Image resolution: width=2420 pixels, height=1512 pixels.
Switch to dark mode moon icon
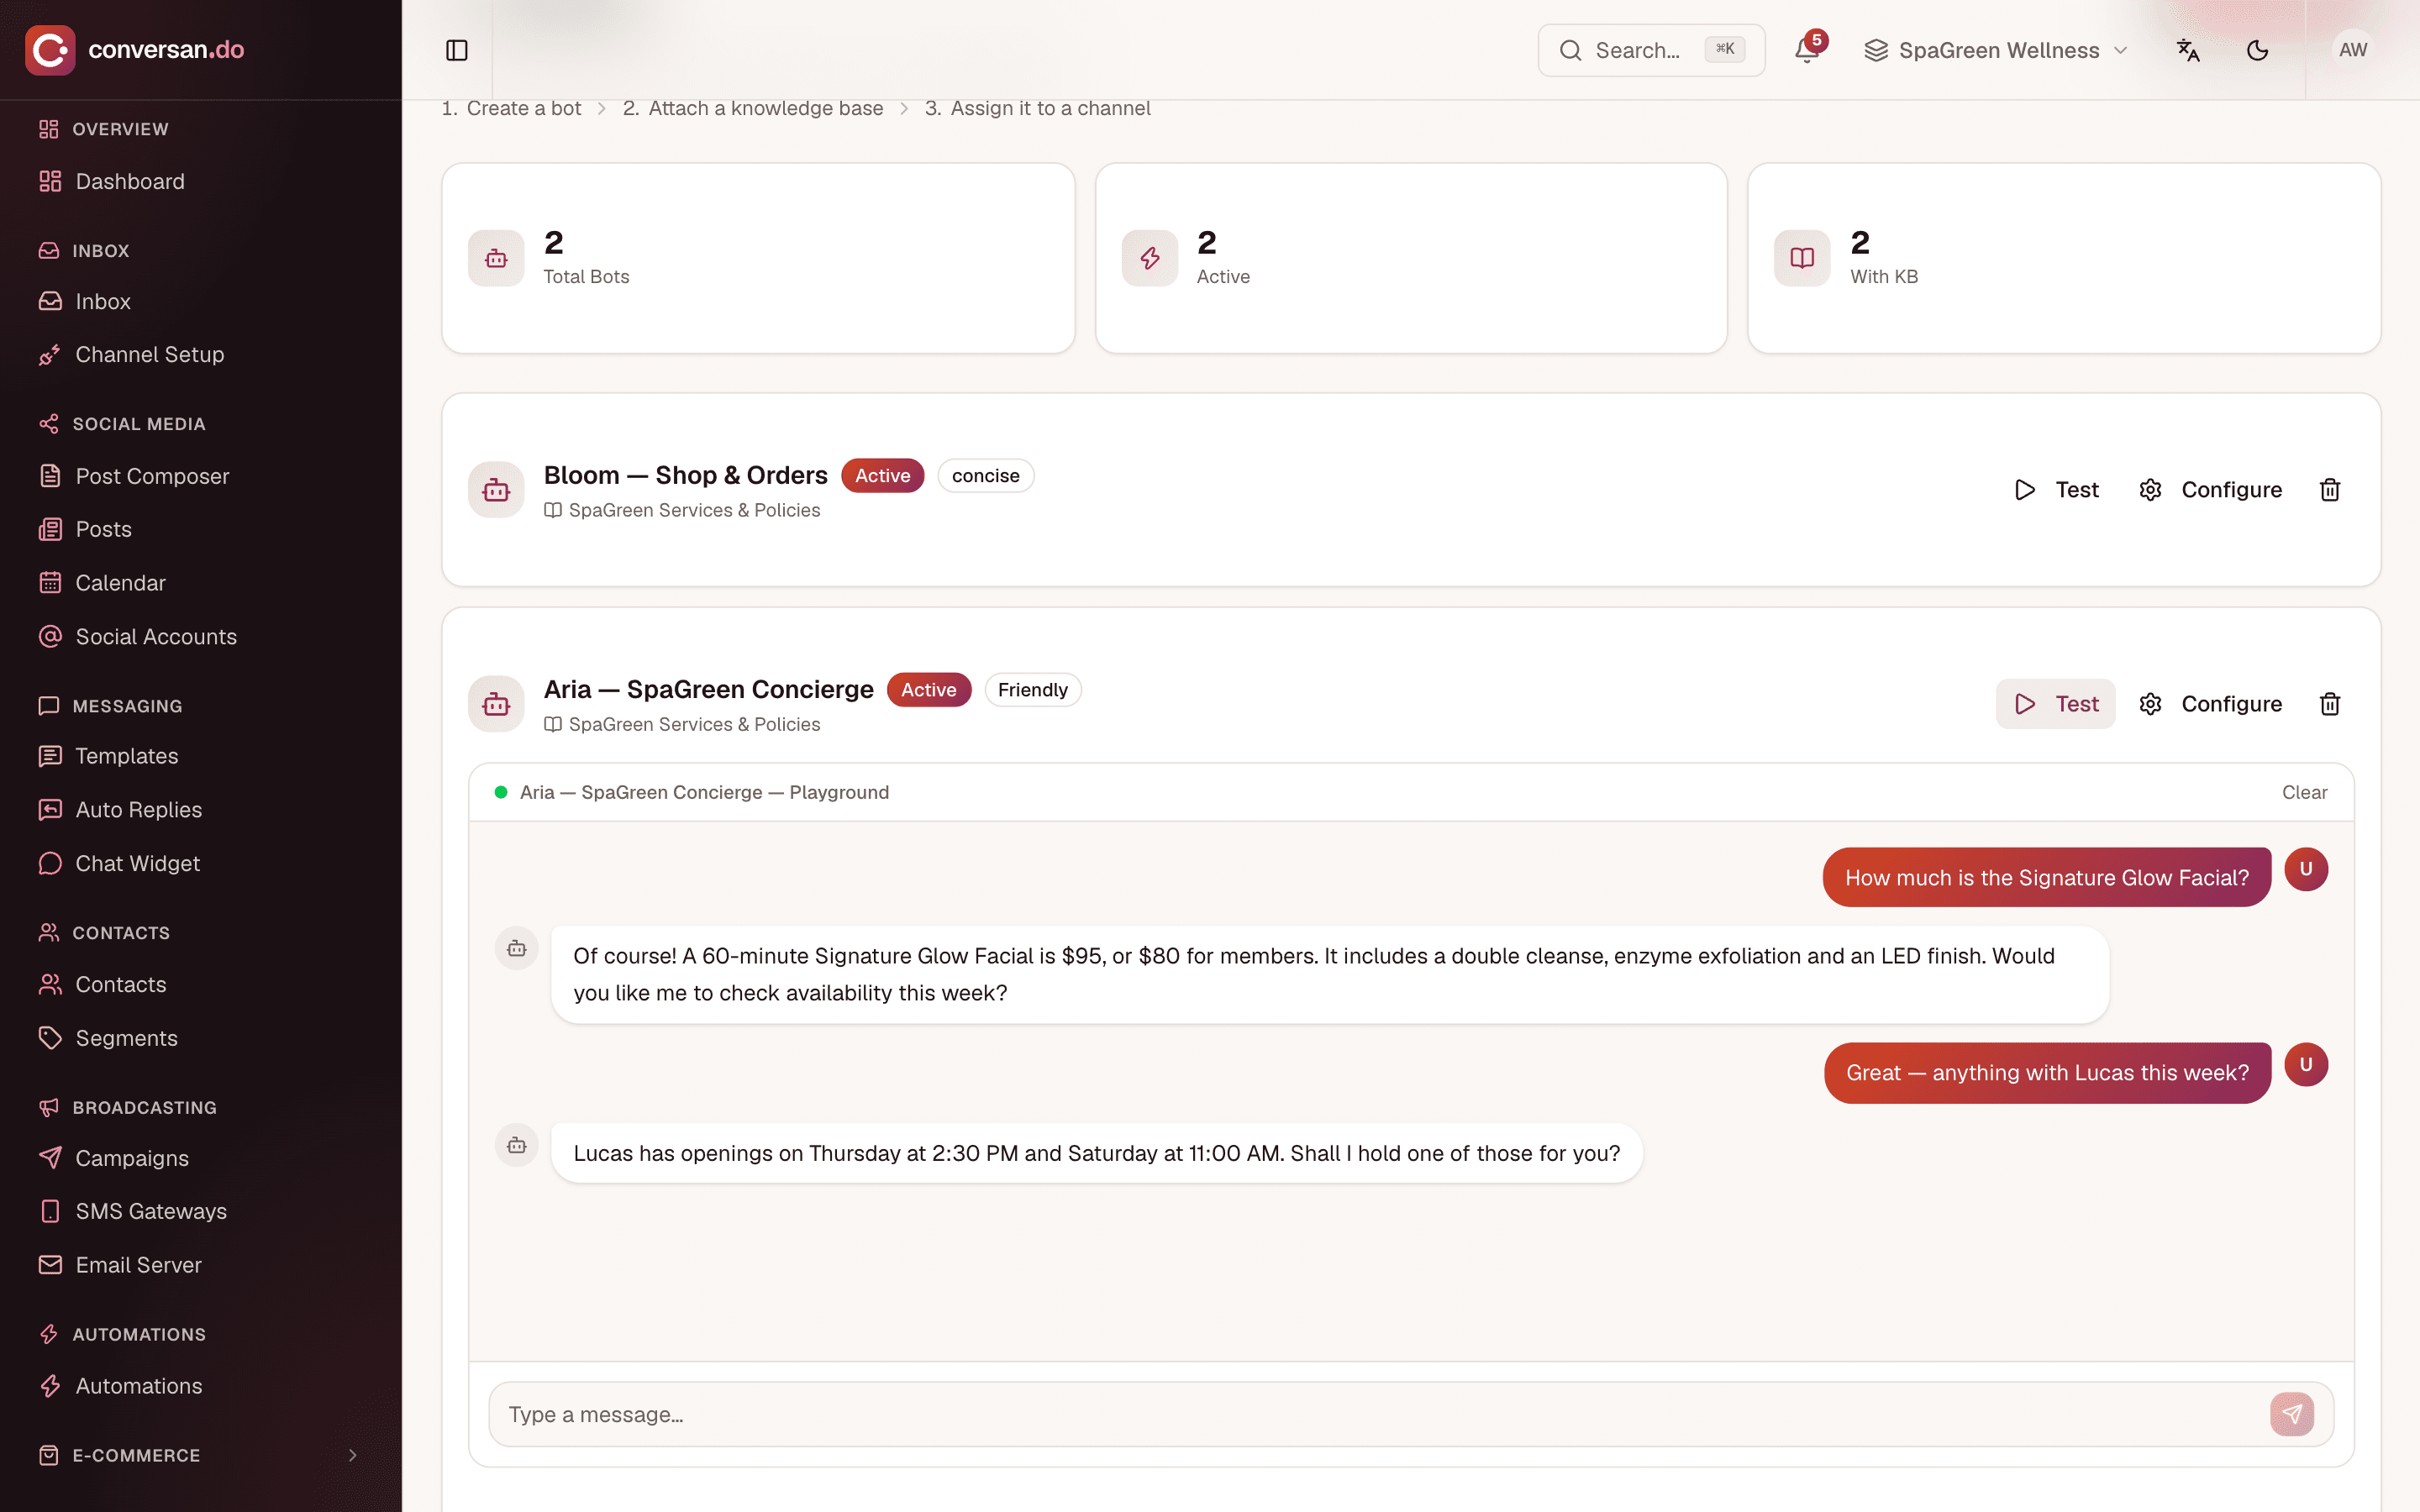click(x=2257, y=50)
